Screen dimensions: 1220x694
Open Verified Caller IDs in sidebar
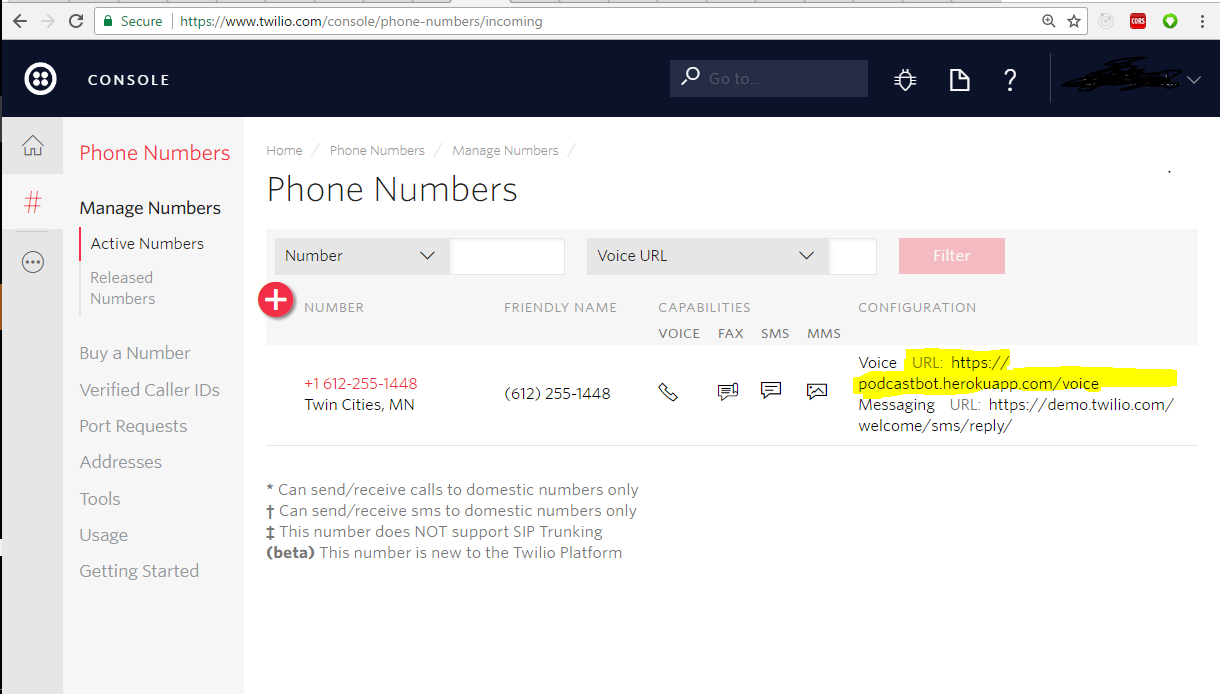pyautogui.click(x=150, y=390)
